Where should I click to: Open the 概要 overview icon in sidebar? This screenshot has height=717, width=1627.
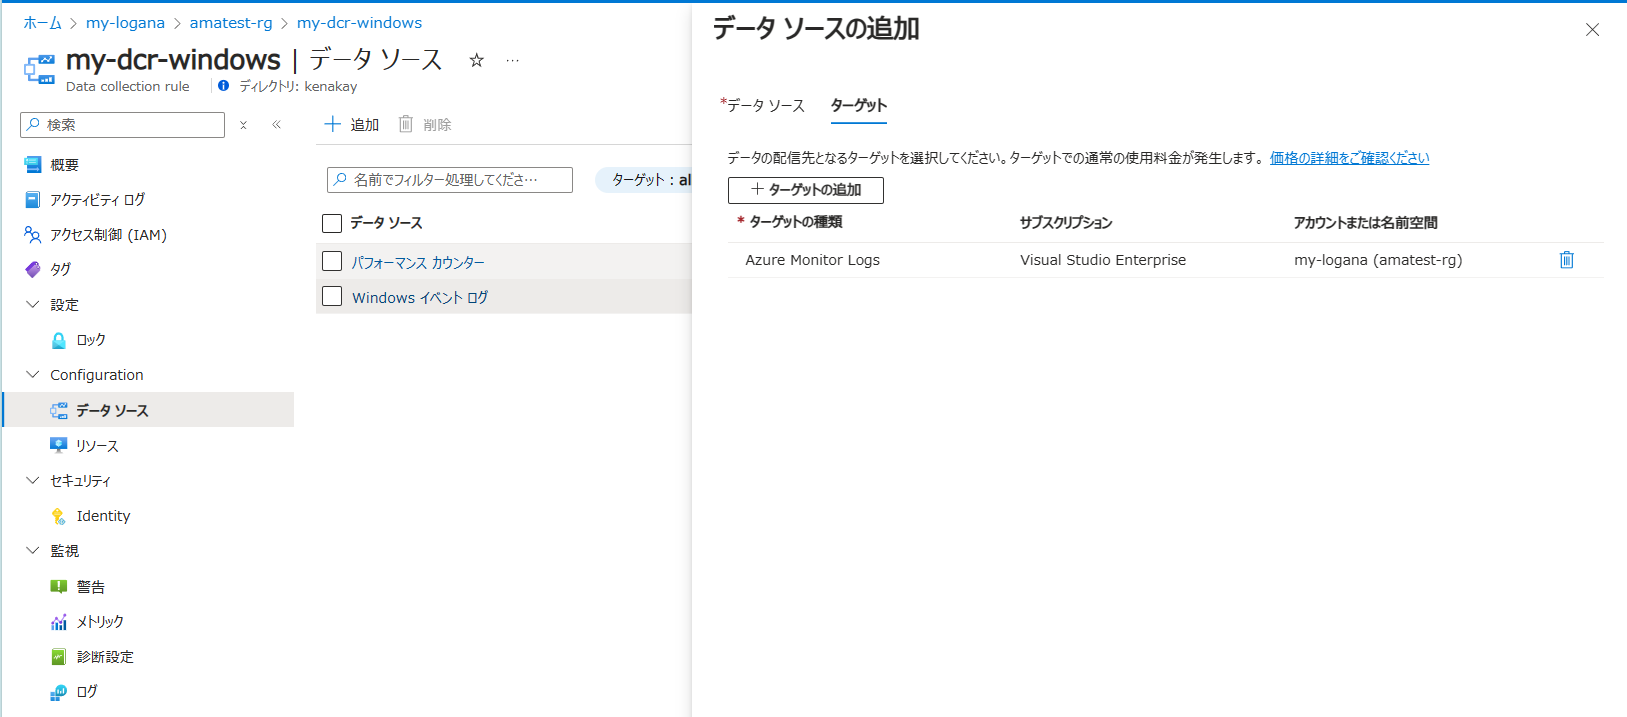pos(33,165)
